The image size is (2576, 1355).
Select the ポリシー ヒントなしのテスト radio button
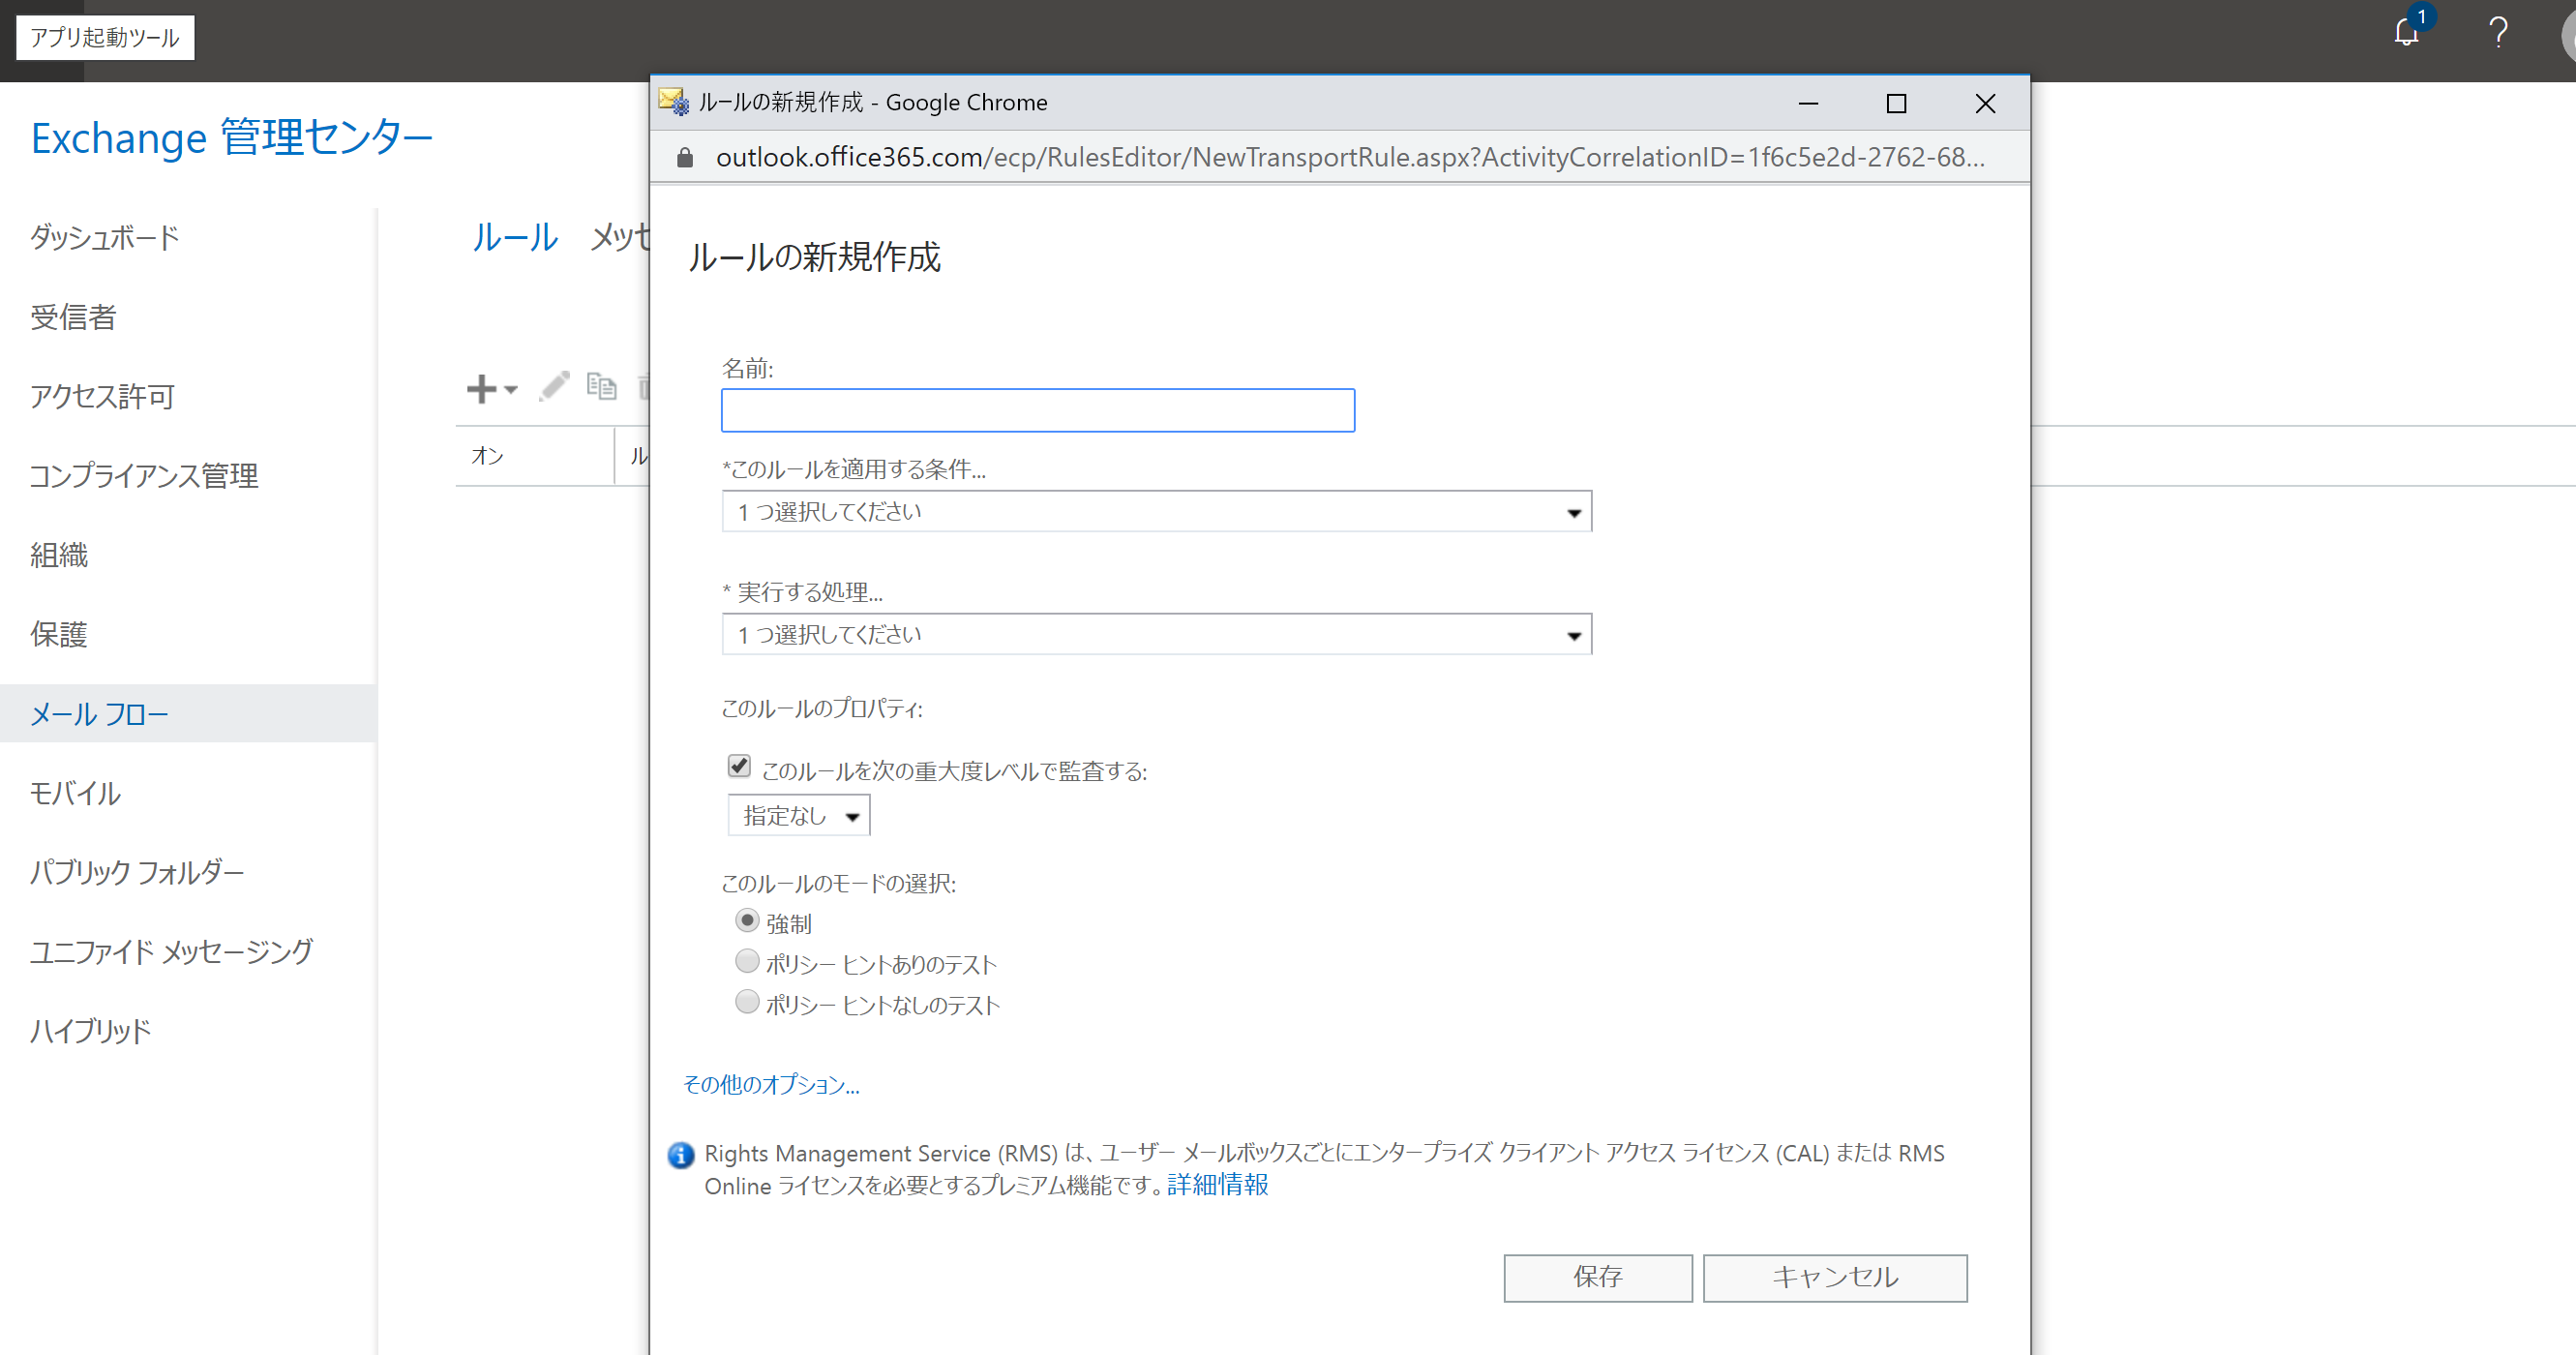point(747,1002)
